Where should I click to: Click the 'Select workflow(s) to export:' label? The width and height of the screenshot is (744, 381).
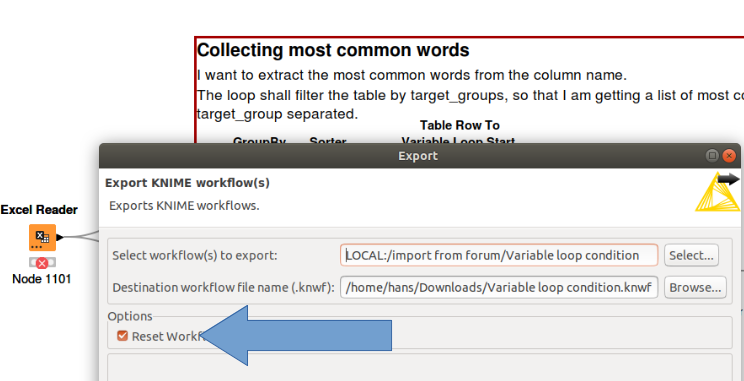pos(195,256)
